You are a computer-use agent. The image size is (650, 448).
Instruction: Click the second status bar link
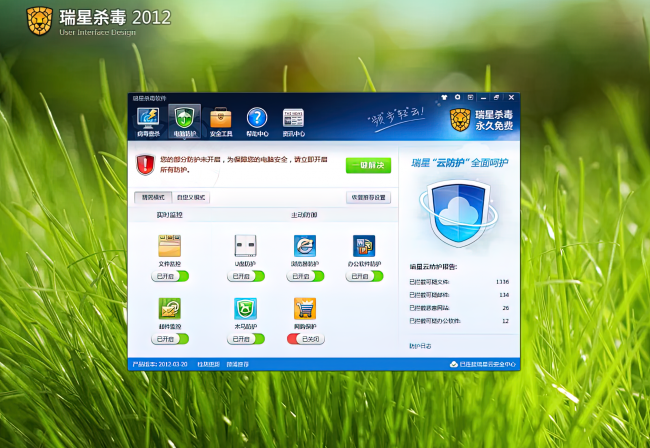pos(238,364)
